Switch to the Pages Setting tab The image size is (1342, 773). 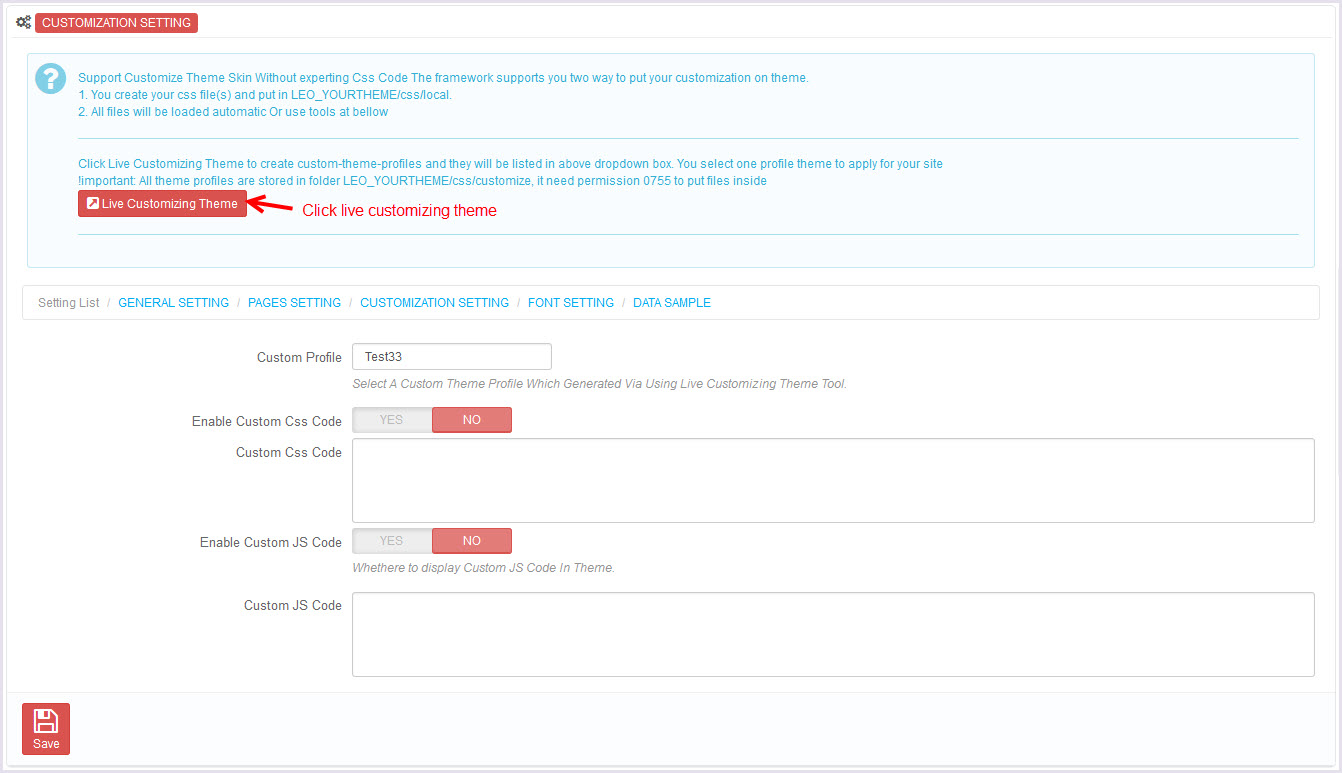[x=294, y=303]
